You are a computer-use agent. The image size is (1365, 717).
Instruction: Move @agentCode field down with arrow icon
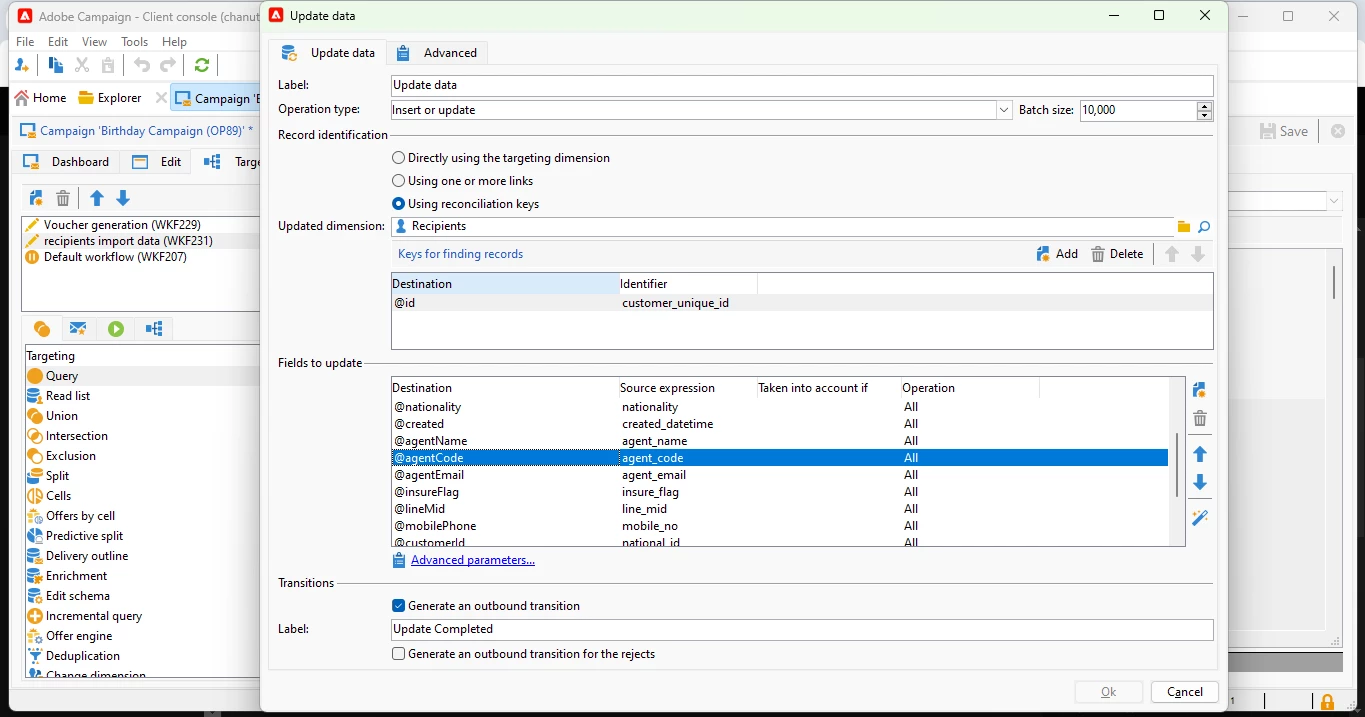pyautogui.click(x=1200, y=482)
